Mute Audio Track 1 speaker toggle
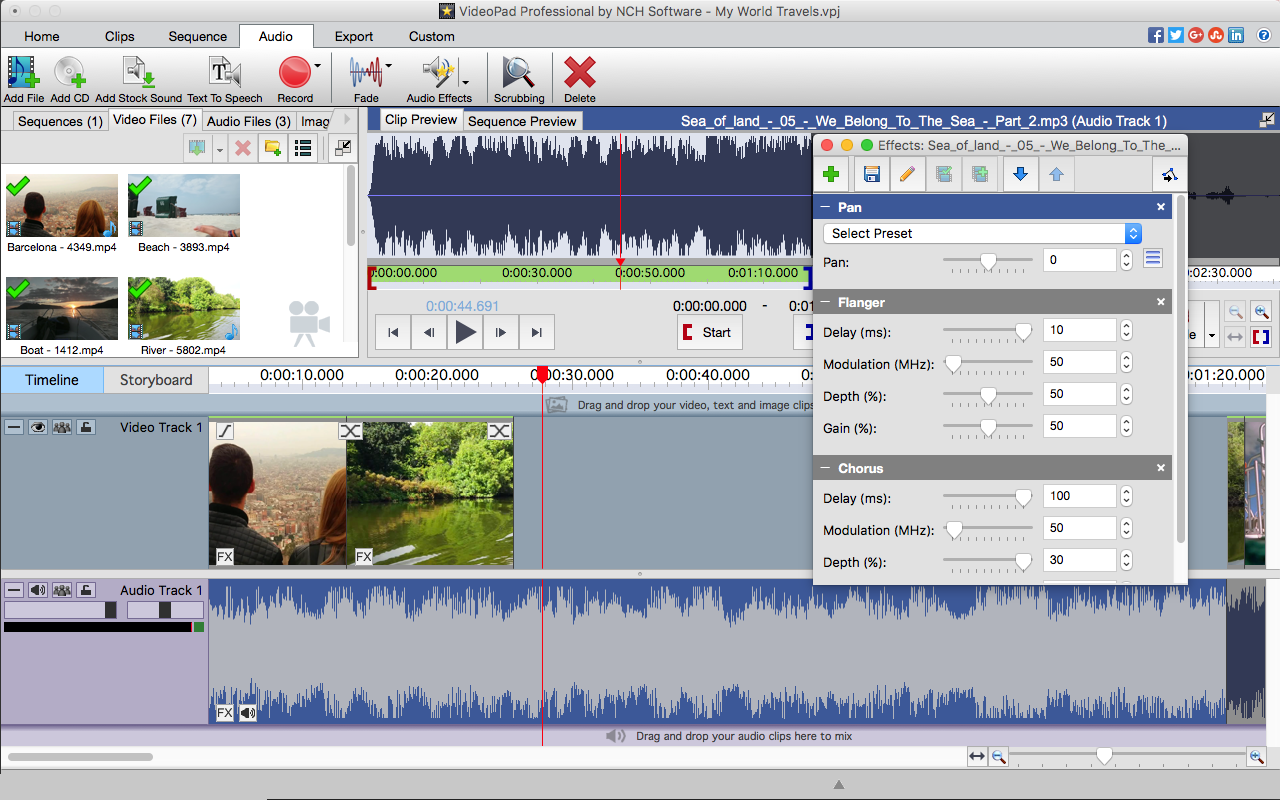This screenshot has height=800, width=1280. click(38, 590)
